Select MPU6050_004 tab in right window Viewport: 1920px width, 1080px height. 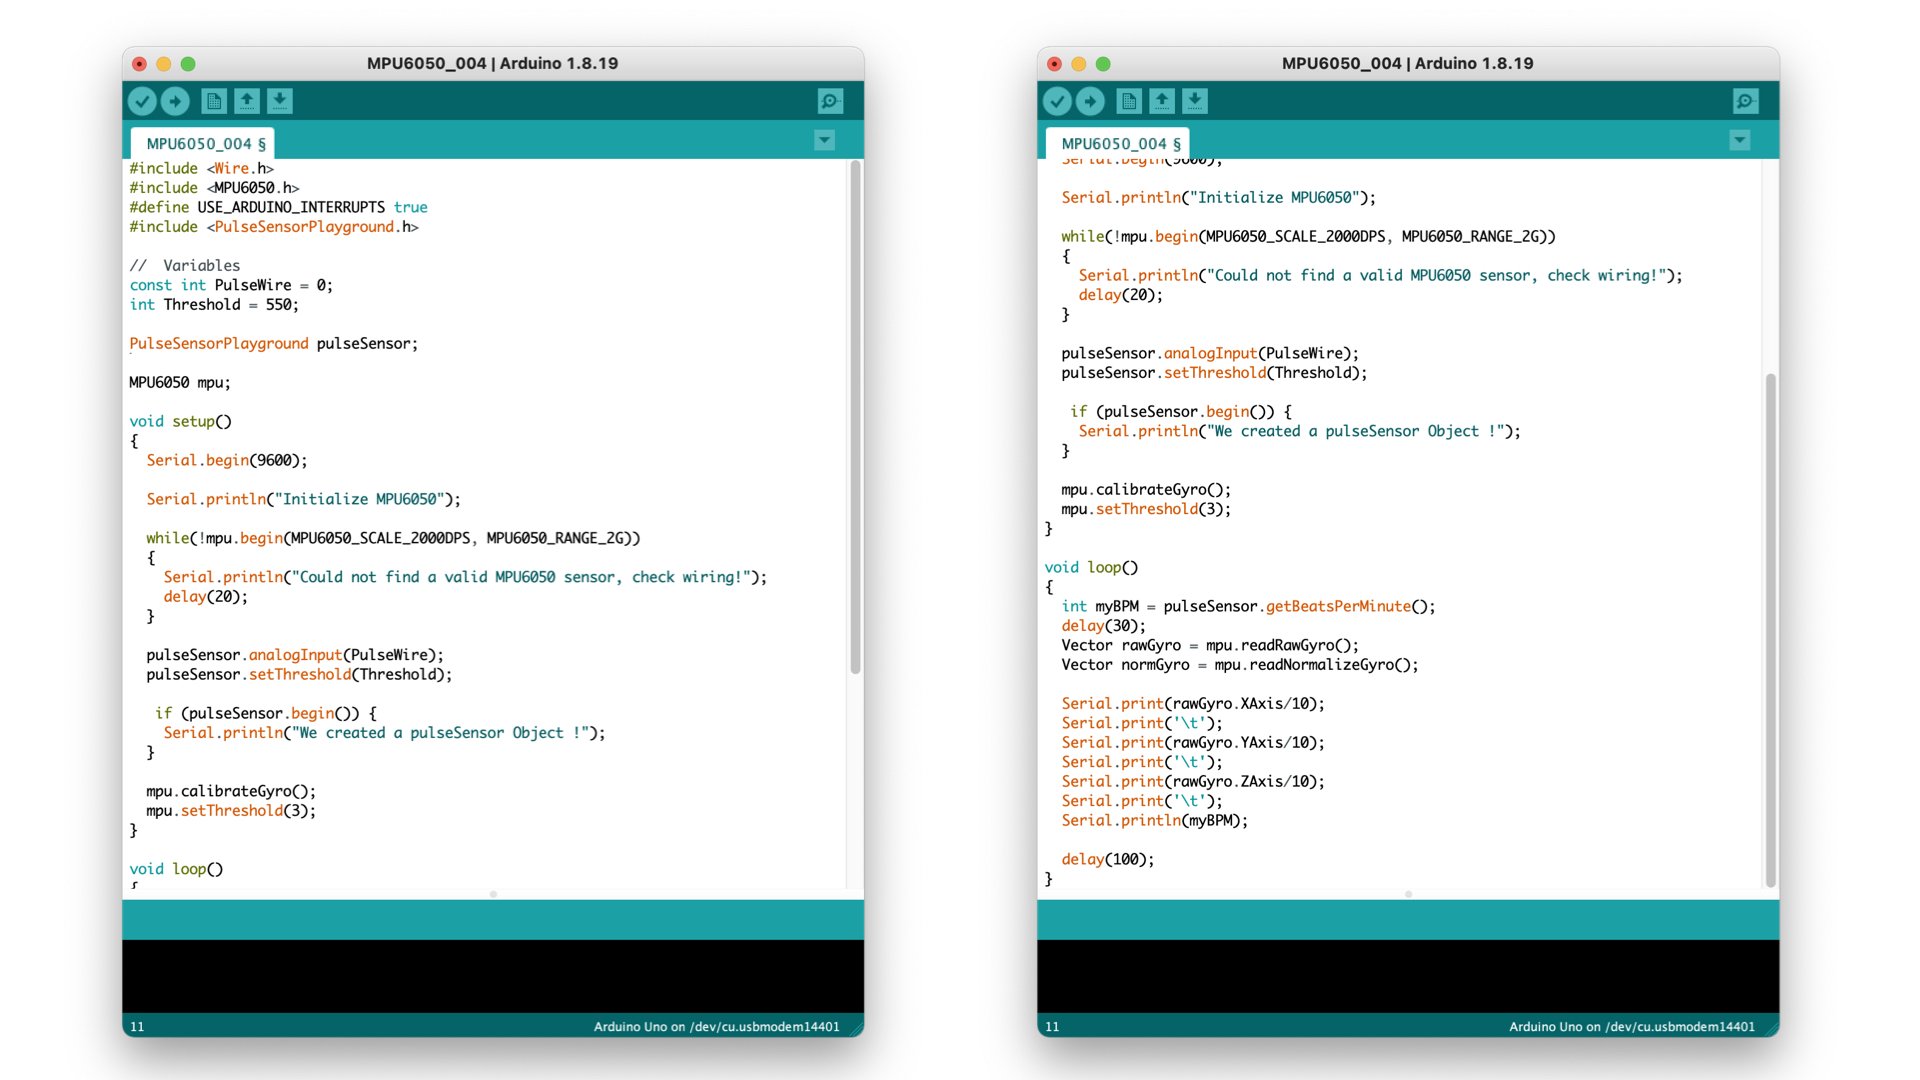[1119, 143]
